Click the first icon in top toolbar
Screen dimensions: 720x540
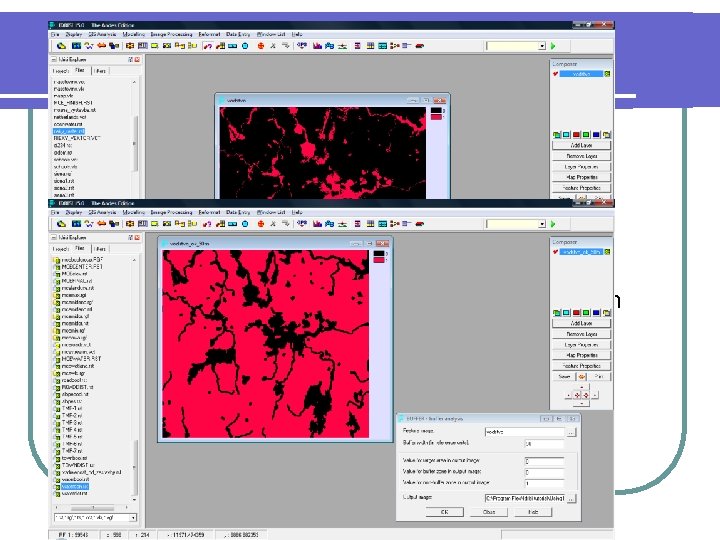pos(60,46)
